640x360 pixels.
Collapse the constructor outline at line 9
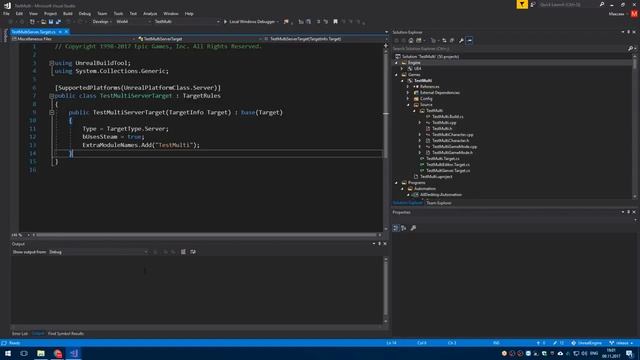(x=52, y=112)
